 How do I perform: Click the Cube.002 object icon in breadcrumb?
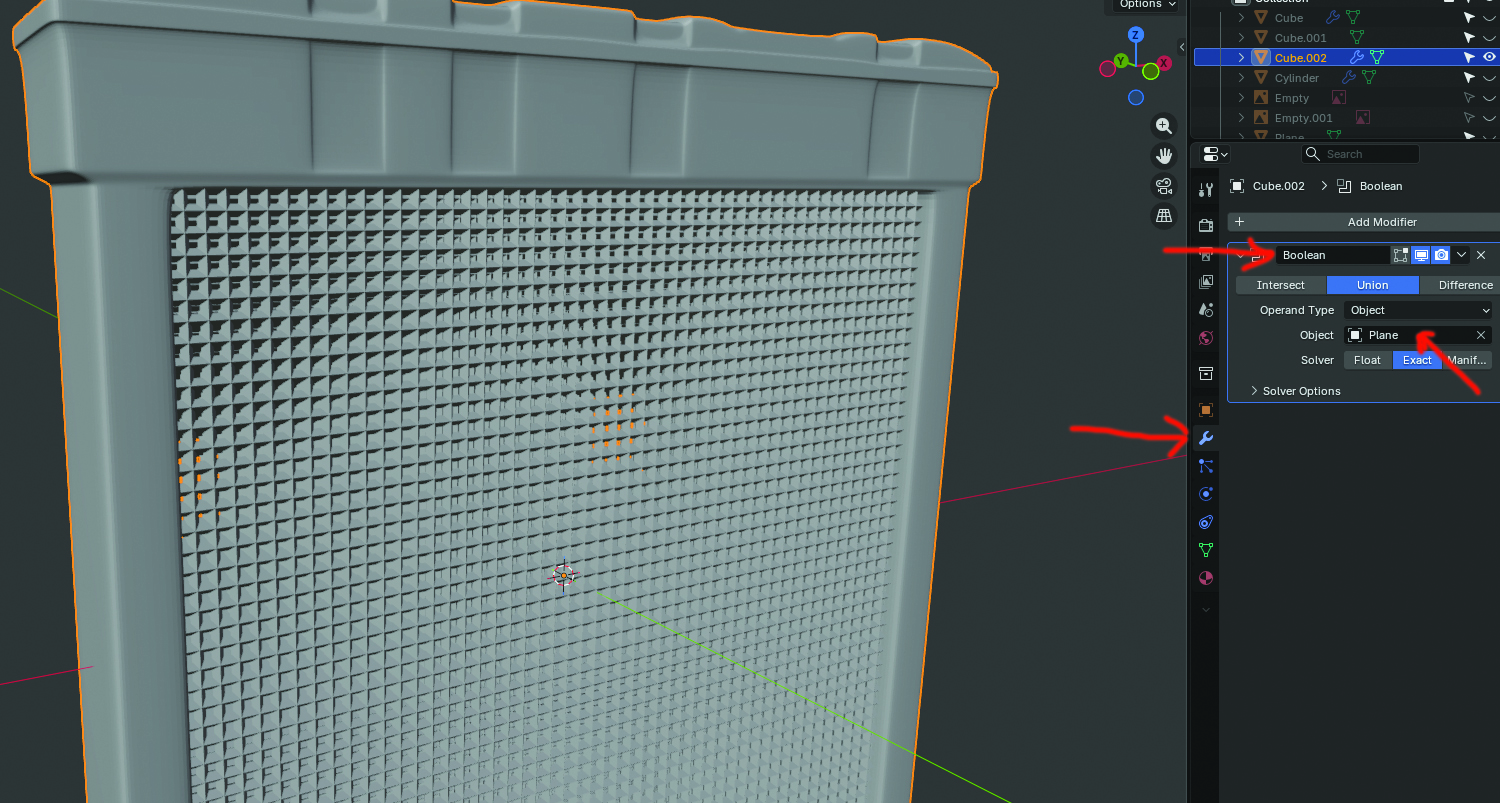pyautogui.click(x=1237, y=186)
